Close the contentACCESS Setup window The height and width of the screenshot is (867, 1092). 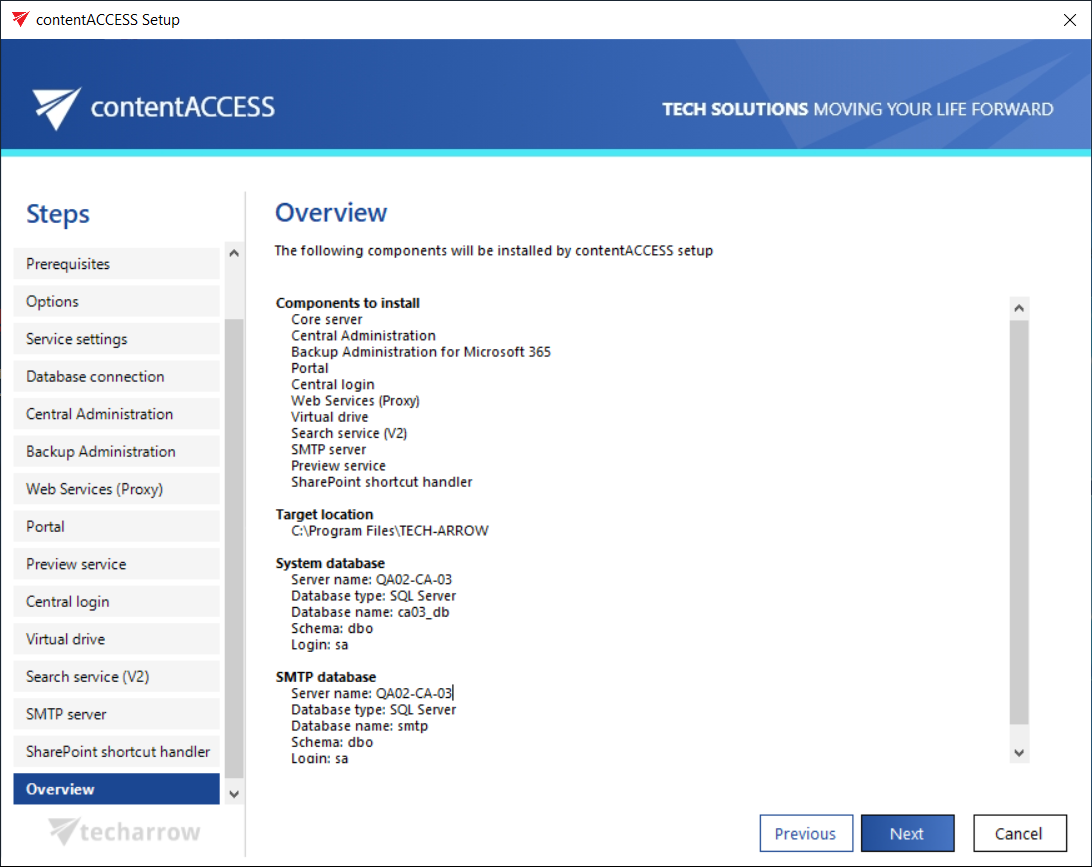(x=1069, y=20)
